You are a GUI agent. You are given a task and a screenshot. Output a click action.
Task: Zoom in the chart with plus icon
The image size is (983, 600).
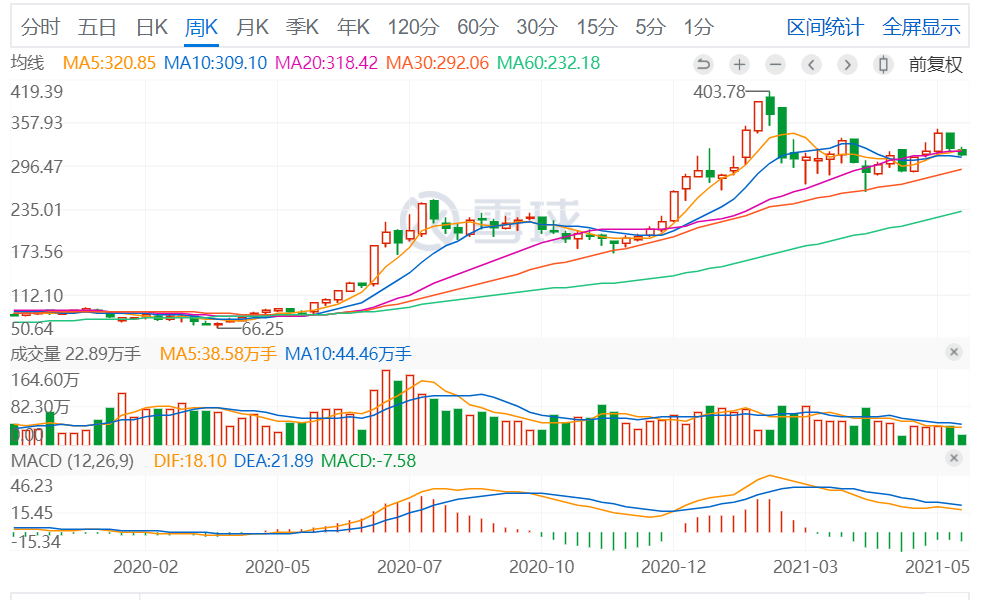[x=740, y=64]
